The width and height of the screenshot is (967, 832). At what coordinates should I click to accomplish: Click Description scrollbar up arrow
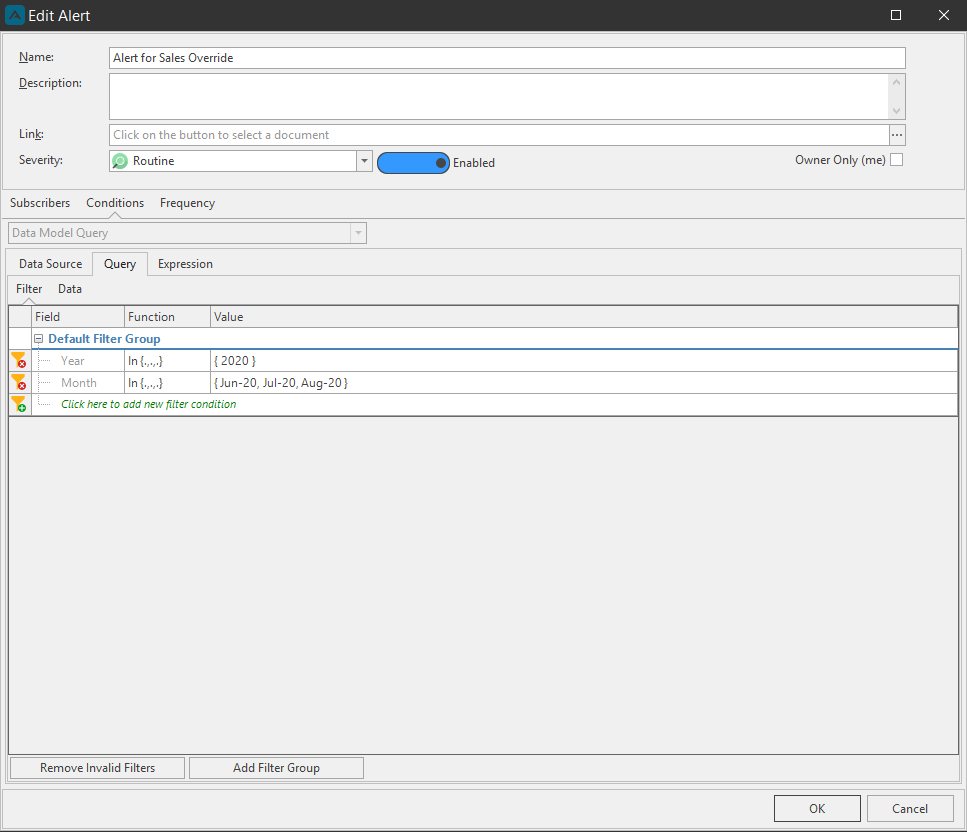point(896,82)
